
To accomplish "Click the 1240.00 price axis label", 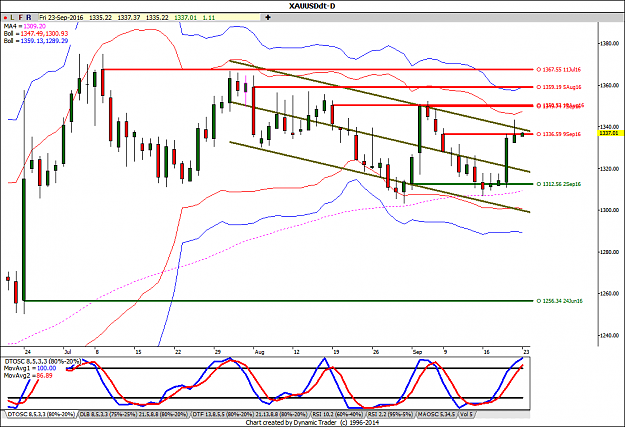I will point(610,336).
